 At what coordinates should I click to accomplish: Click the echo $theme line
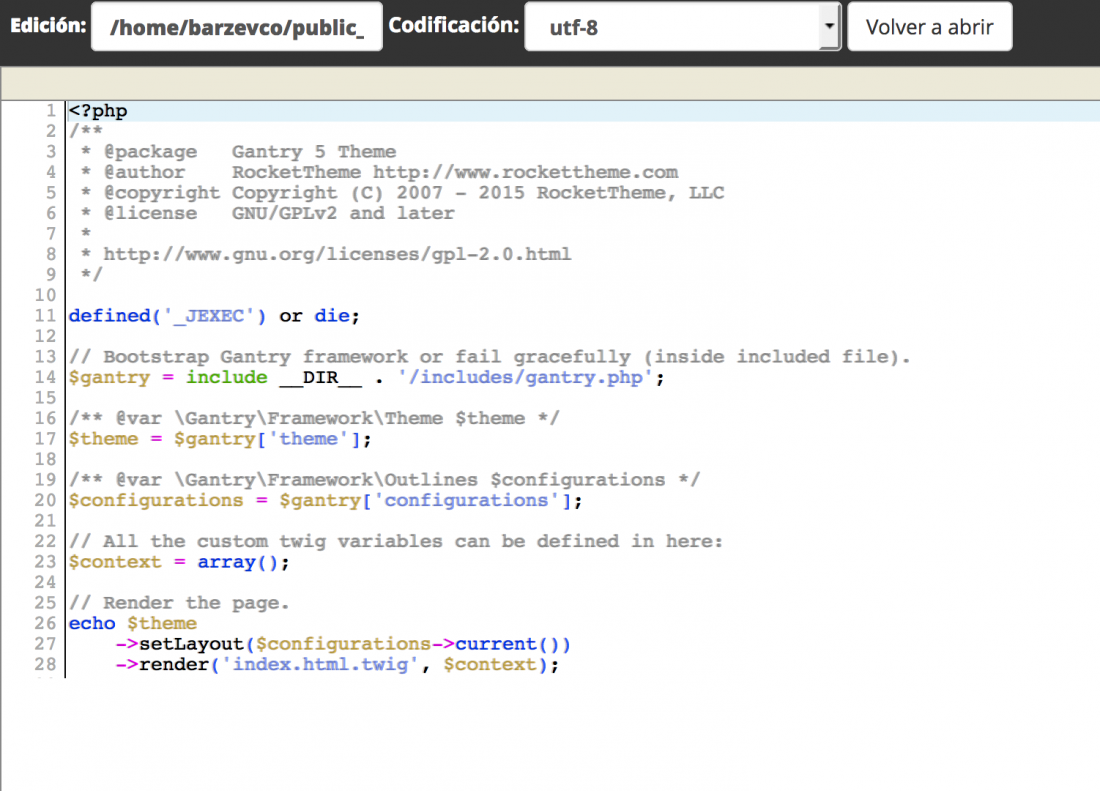tap(133, 623)
